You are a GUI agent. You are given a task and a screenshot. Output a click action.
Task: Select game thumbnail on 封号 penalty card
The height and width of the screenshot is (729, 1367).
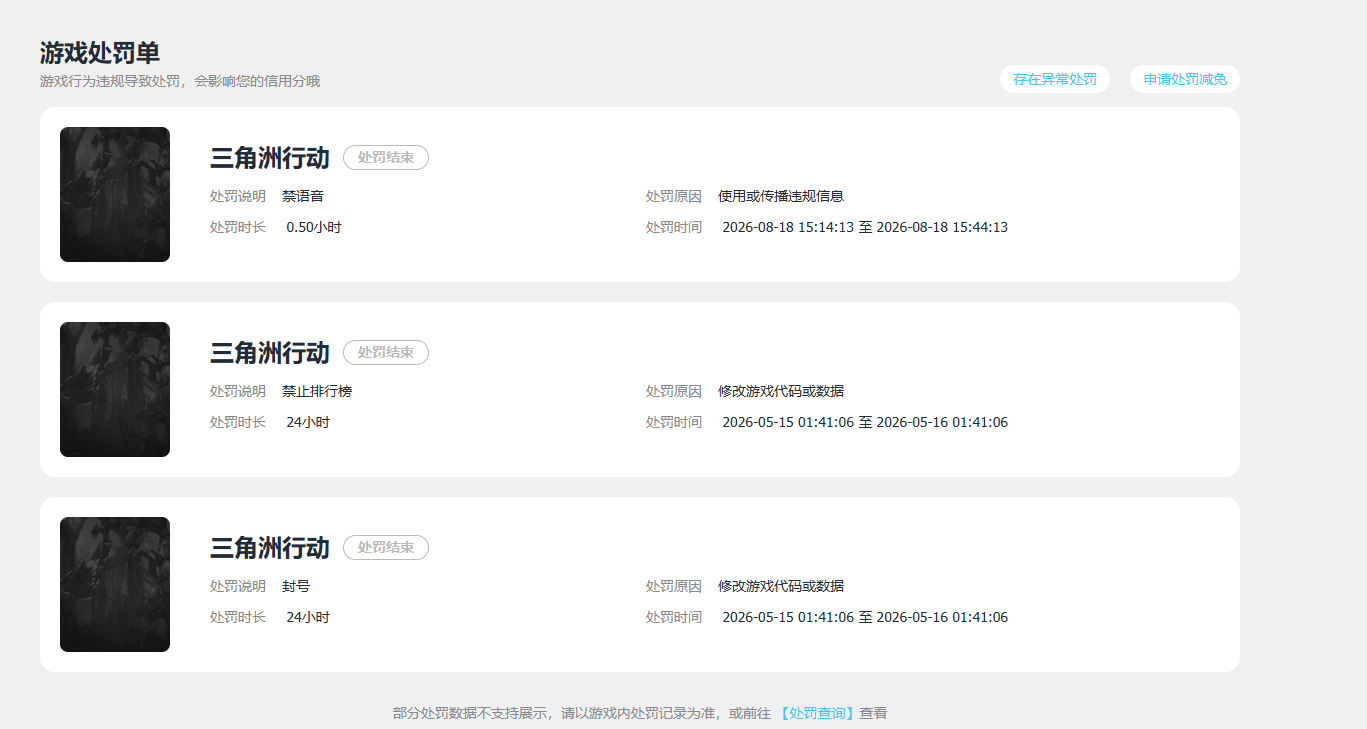115,584
